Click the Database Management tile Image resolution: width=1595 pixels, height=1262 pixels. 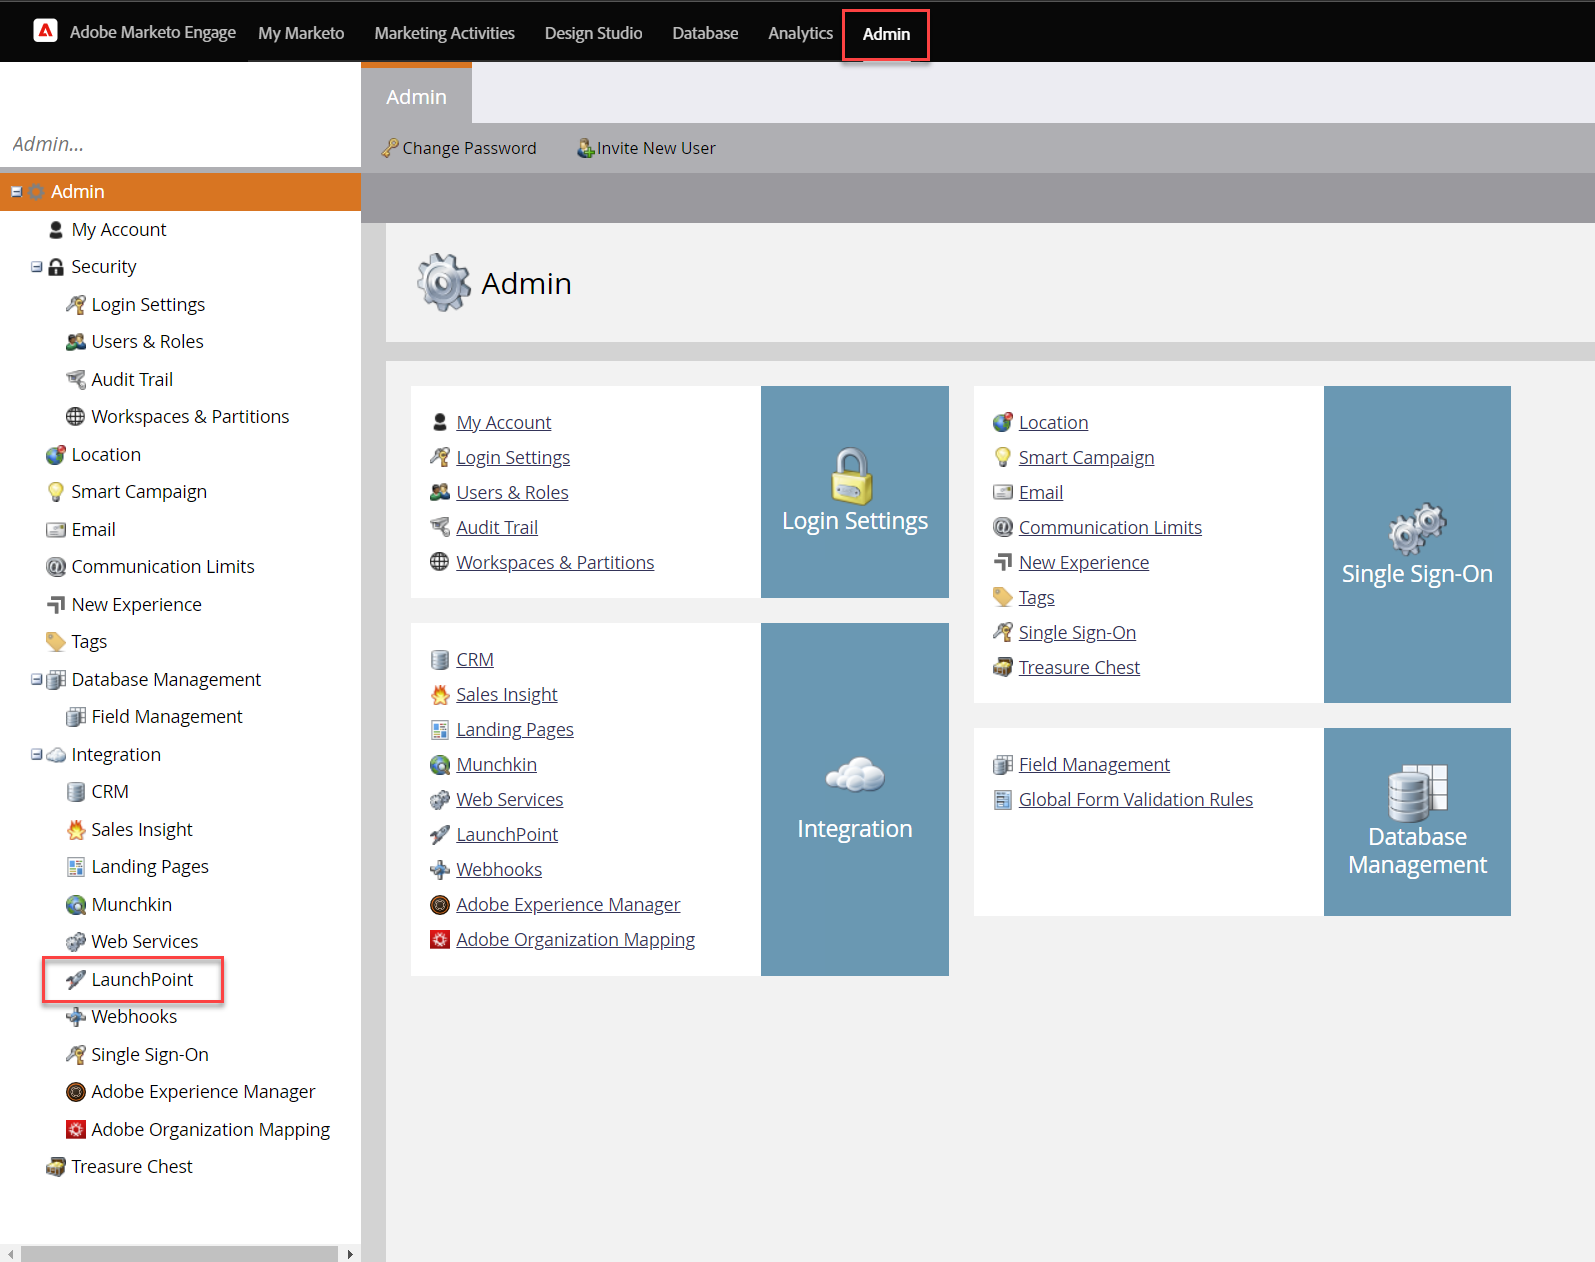[x=1417, y=822]
